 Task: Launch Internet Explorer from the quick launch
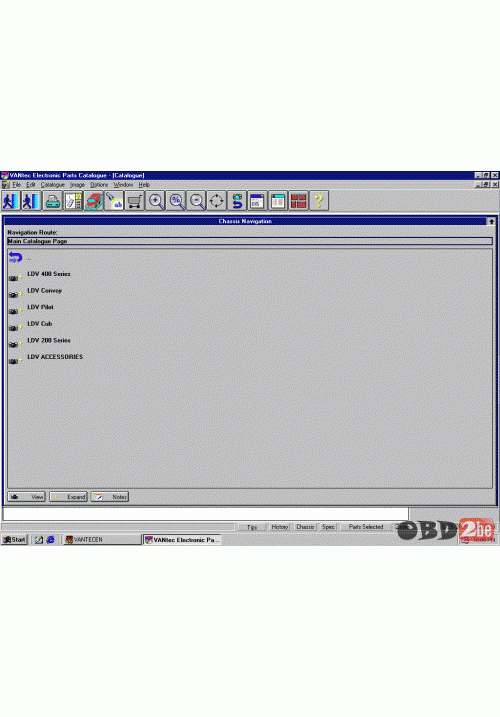pyautogui.click(x=50, y=540)
